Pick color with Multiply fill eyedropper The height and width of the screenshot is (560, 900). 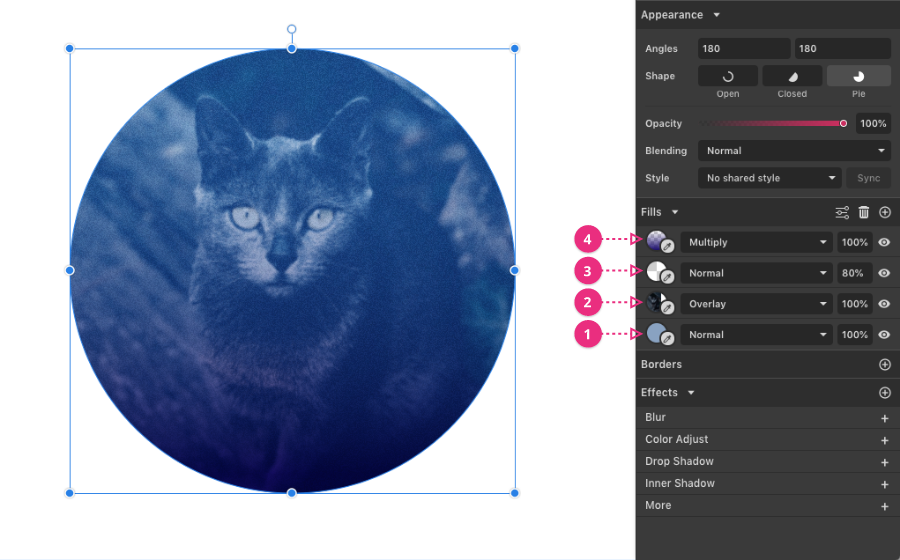[x=667, y=247]
